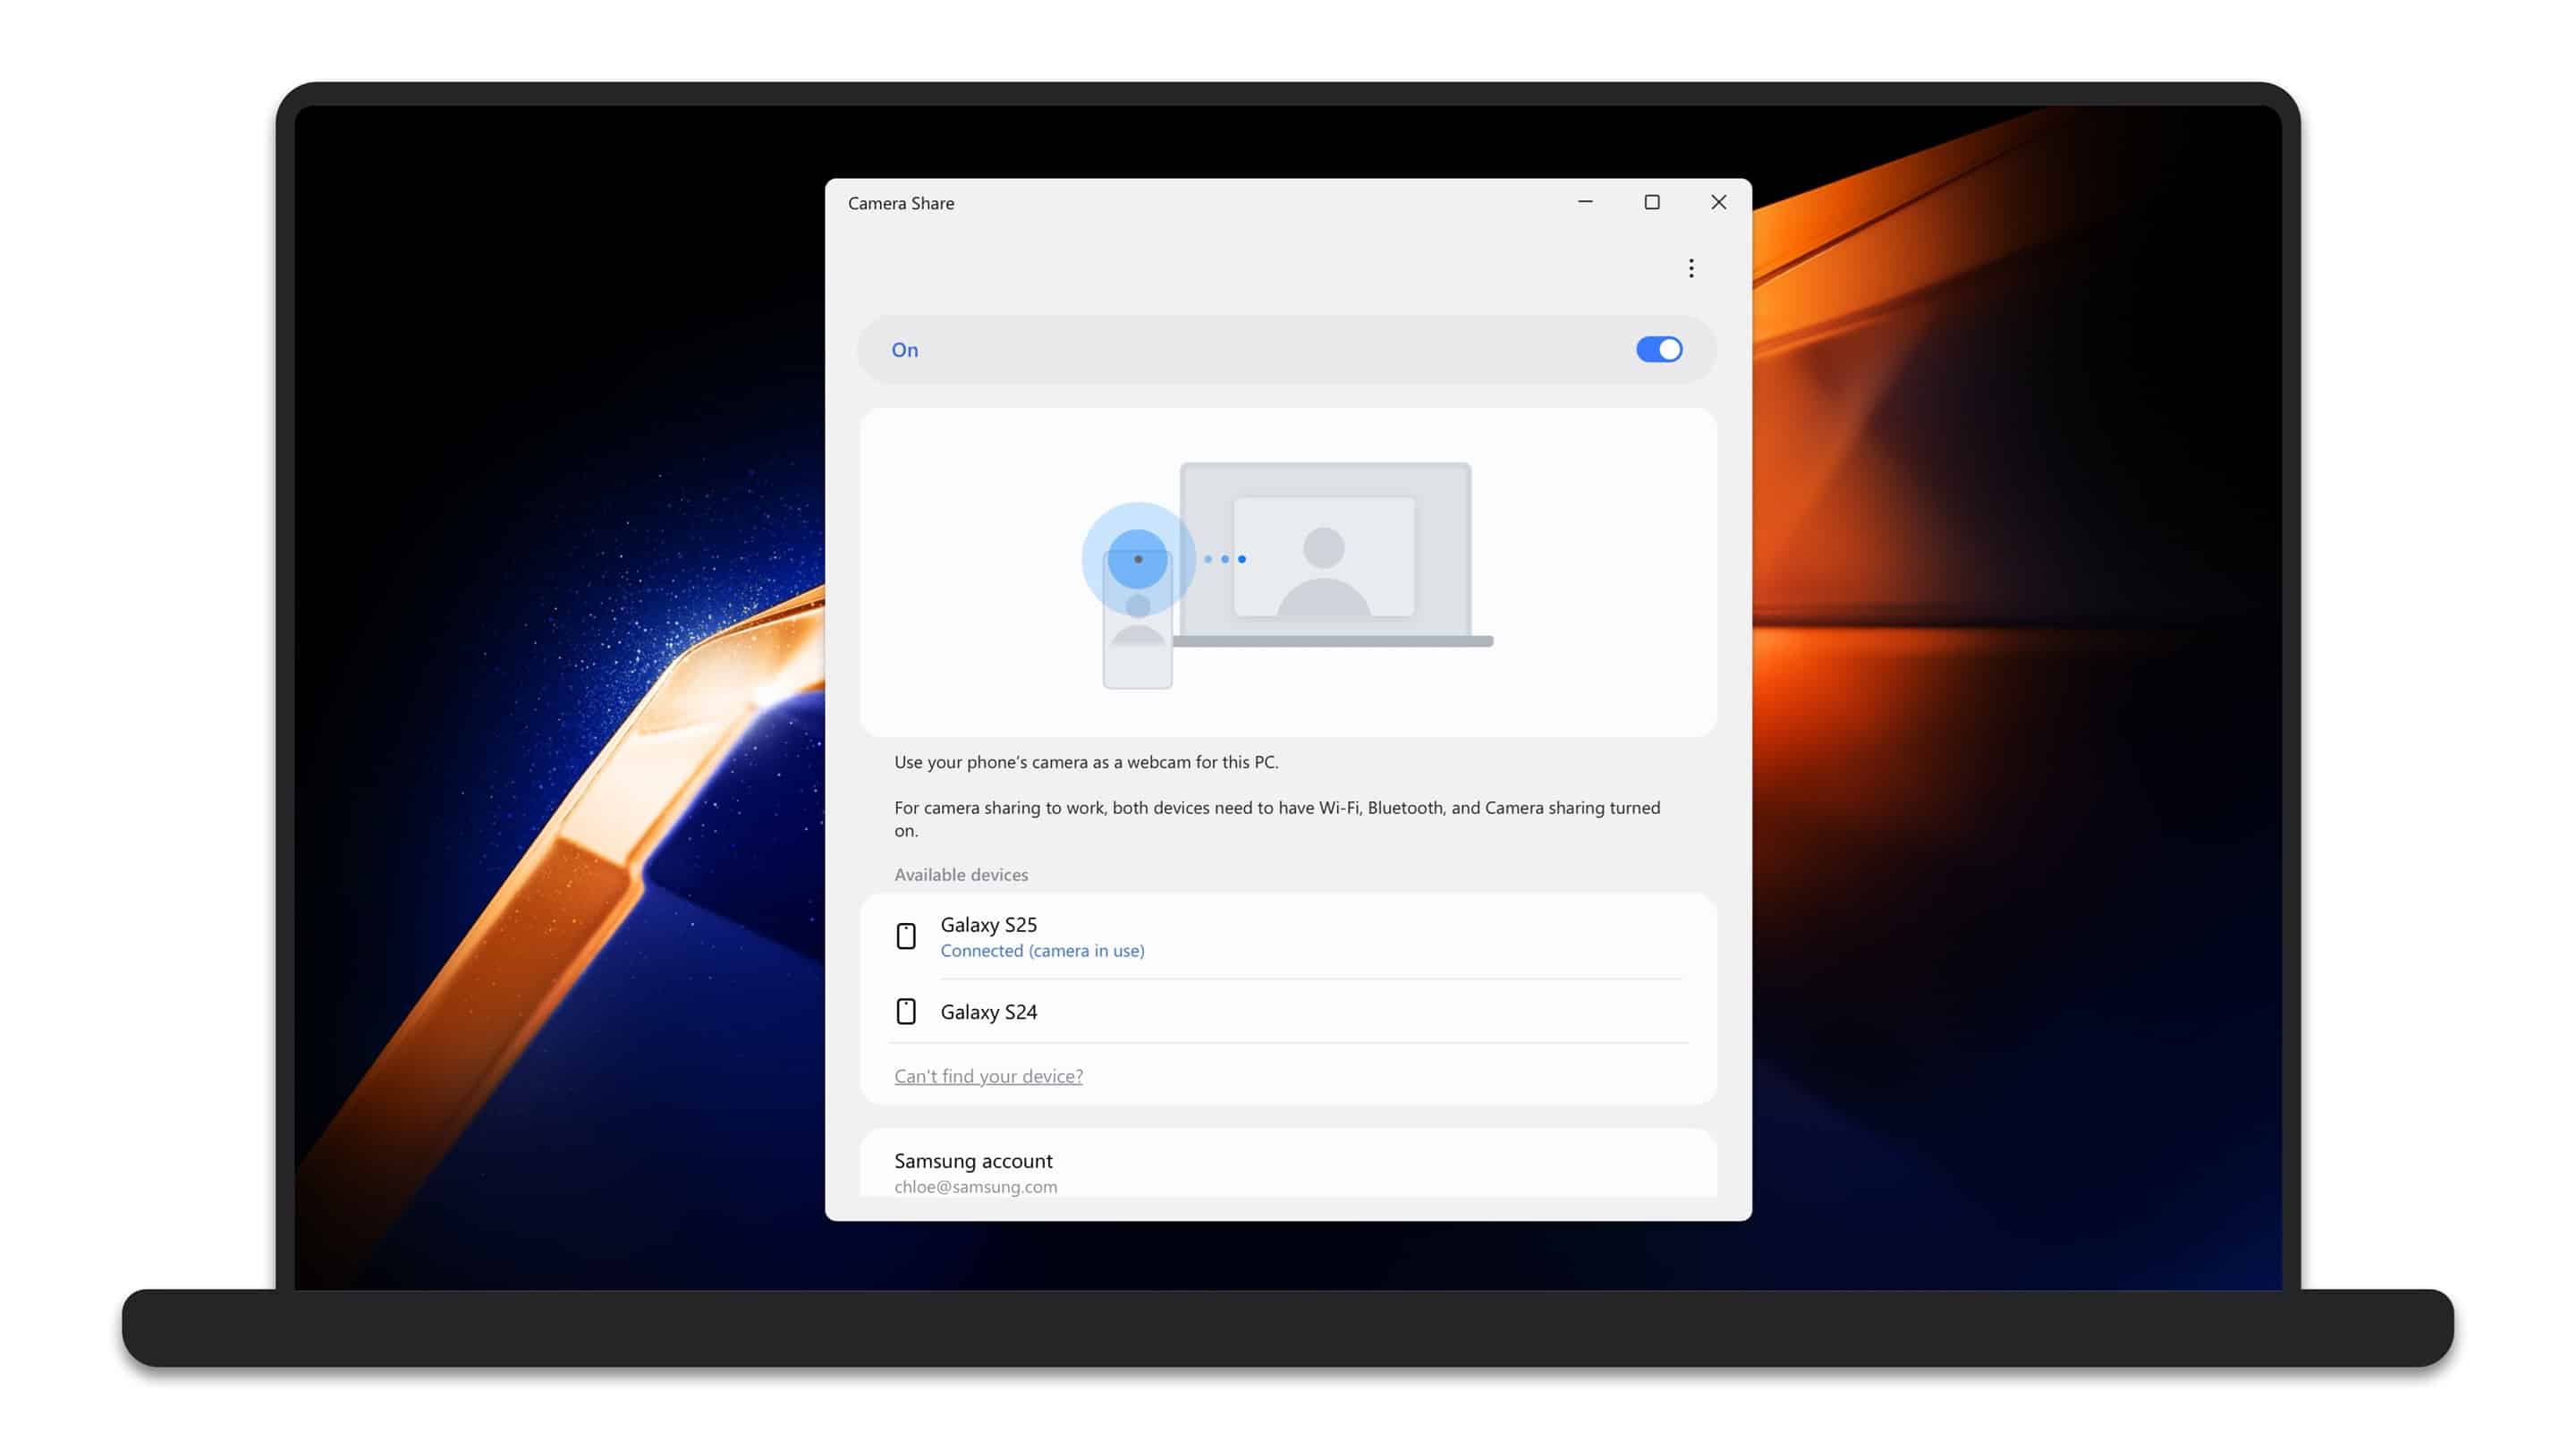Select the Galaxy S25 device entry
Viewport: 2576px width, 1449px height.
click(x=988, y=924)
